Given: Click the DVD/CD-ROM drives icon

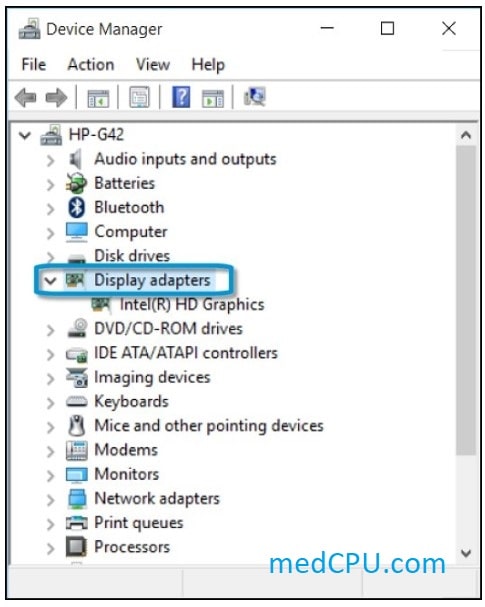Looking at the screenshot, I should point(77,328).
